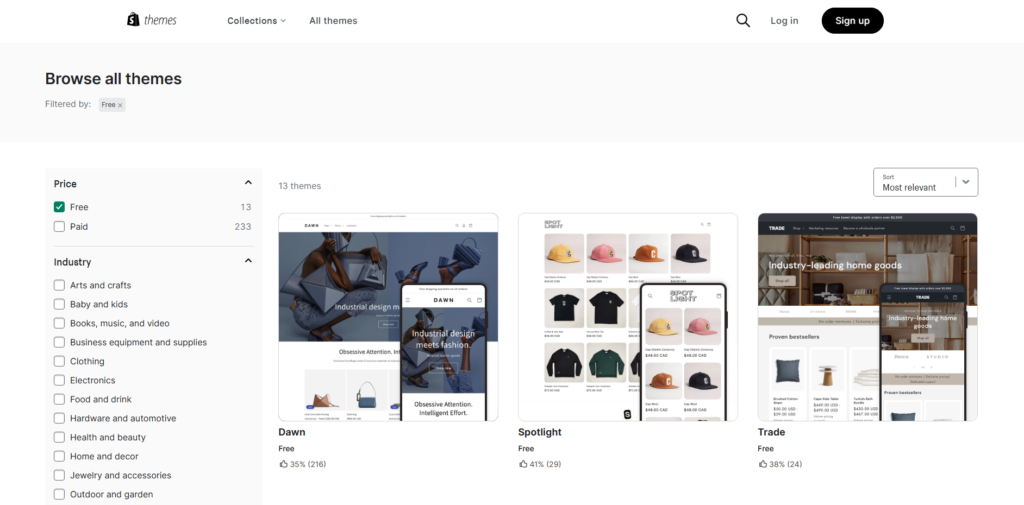Check the Paid price checkbox
1024x505 pixels.
(x=59, y=227)
